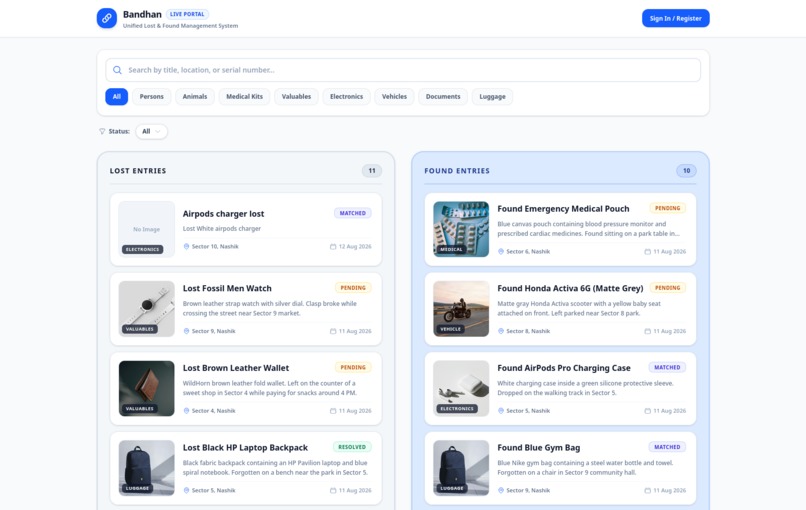Click location pin beside Sector 10, Nashik

pos(186,246)
